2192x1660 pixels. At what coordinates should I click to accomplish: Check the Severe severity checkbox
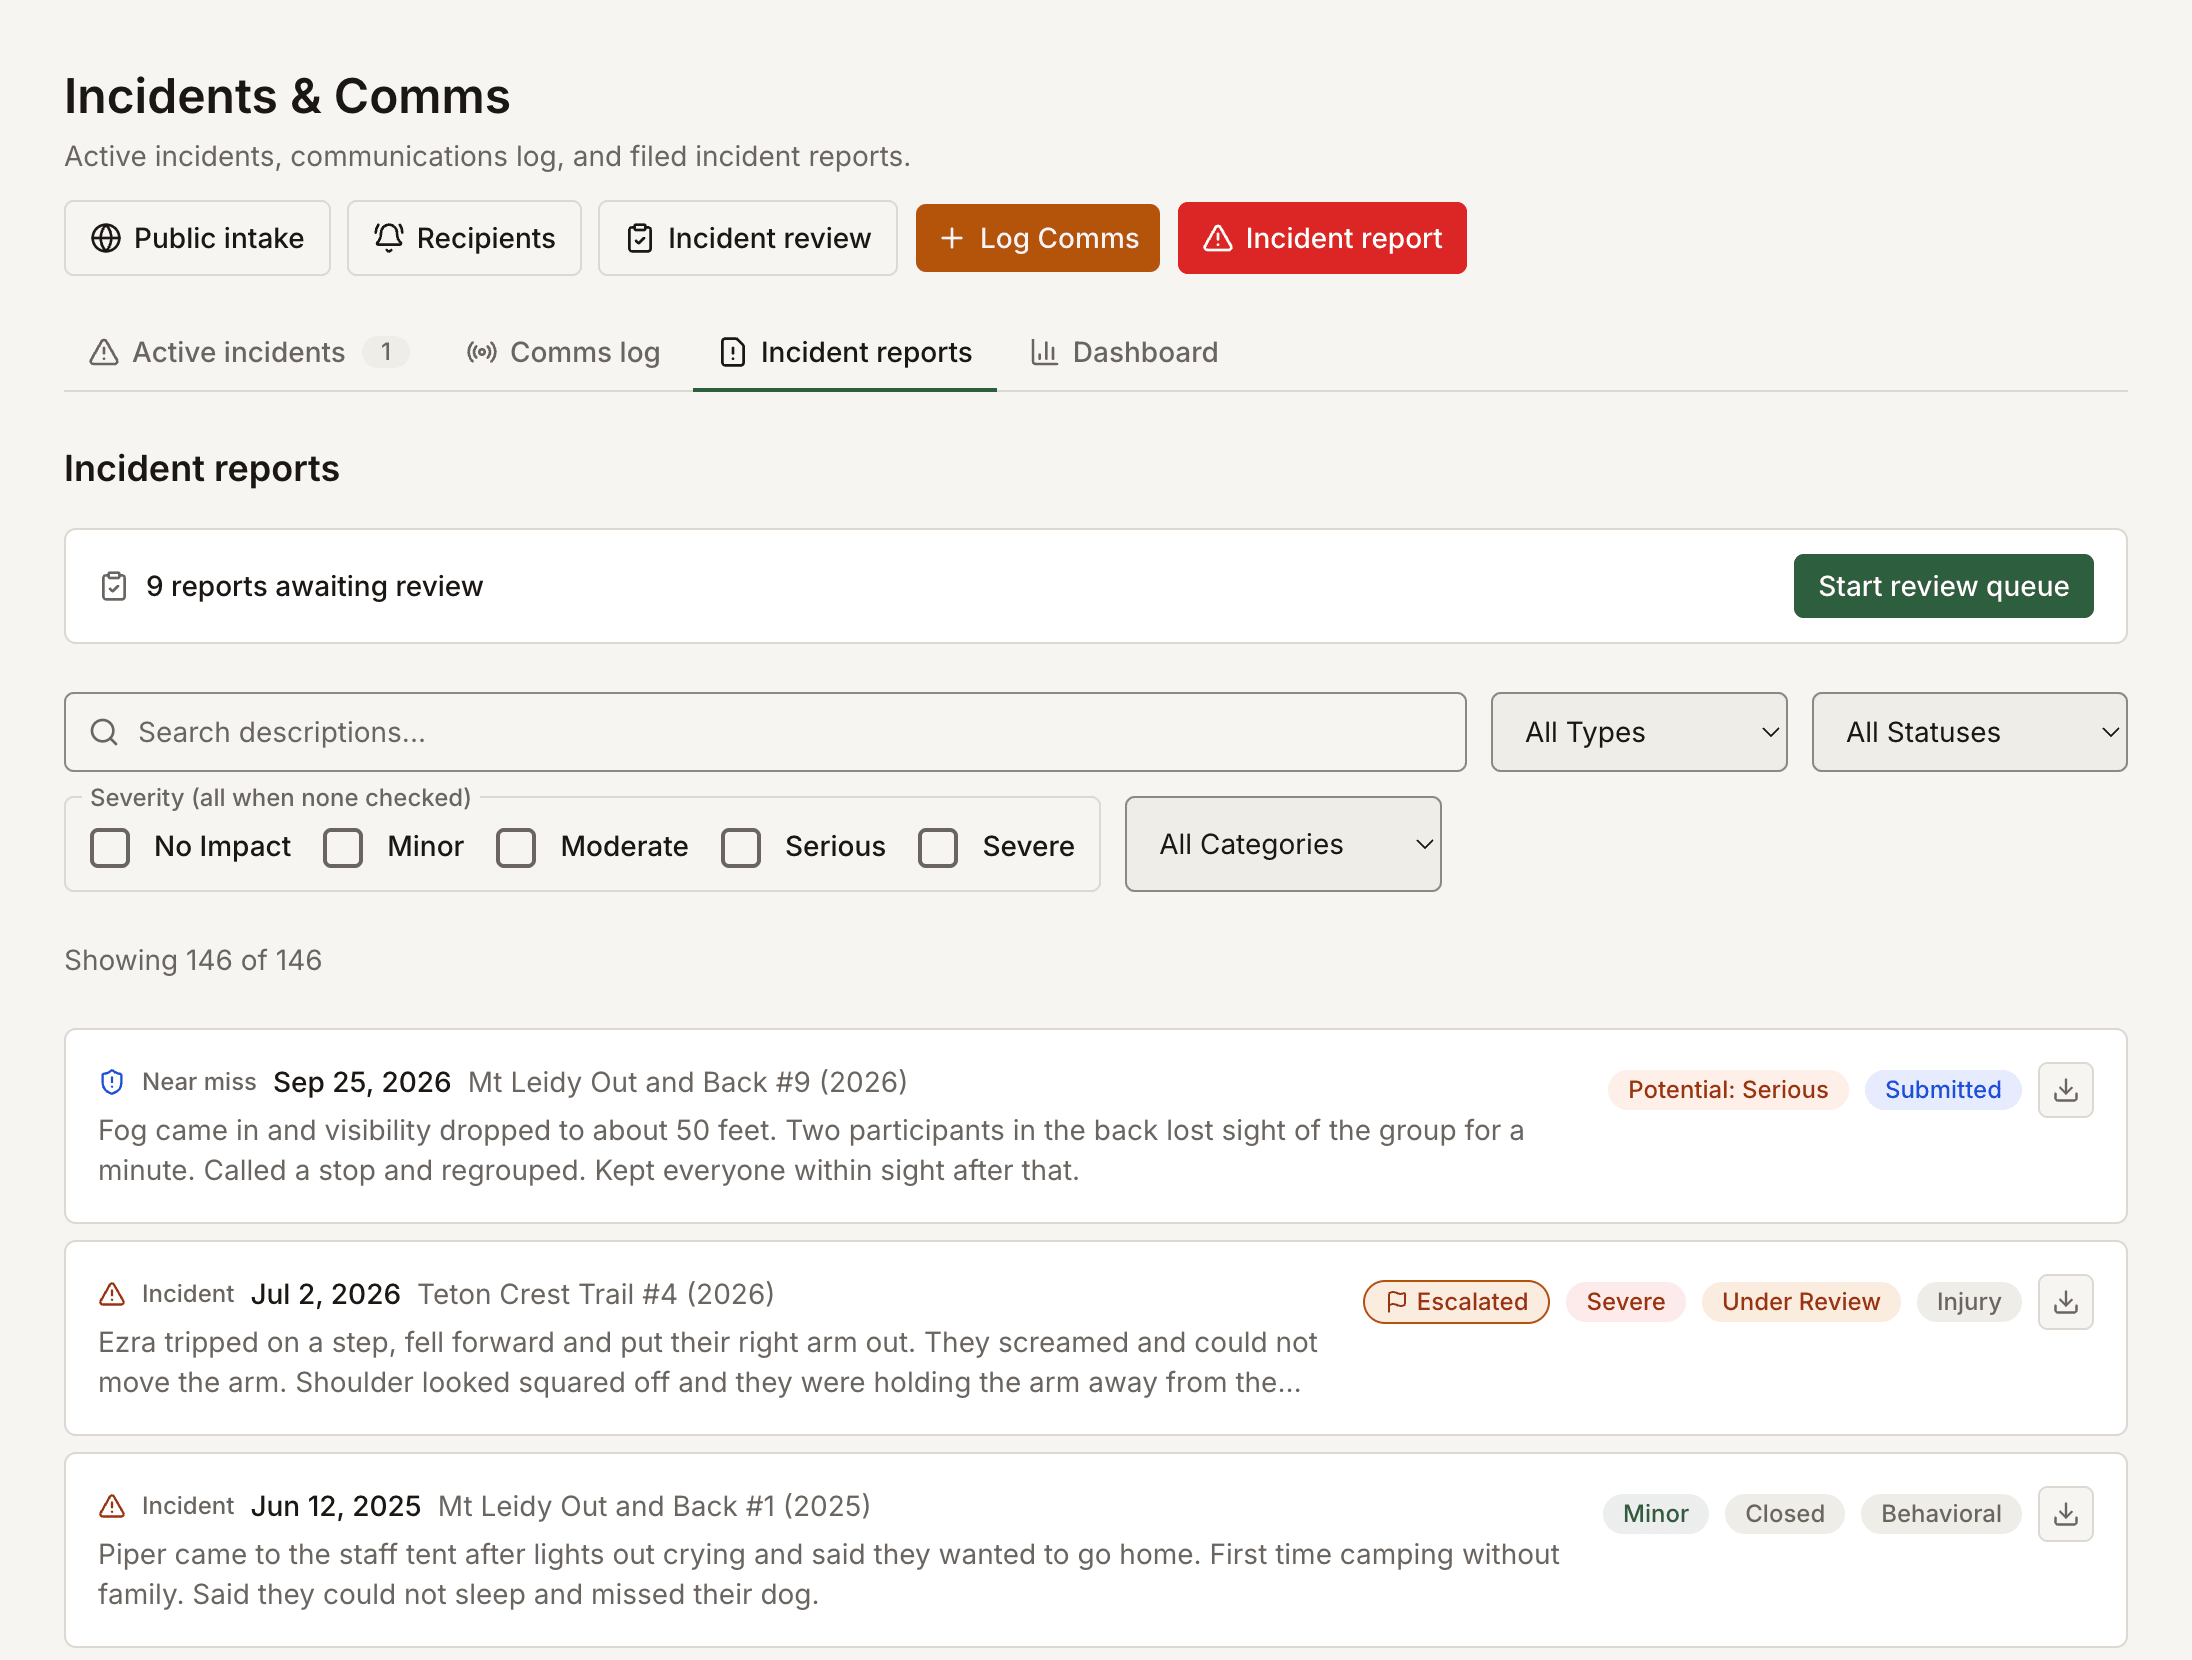tap(938, 847)
